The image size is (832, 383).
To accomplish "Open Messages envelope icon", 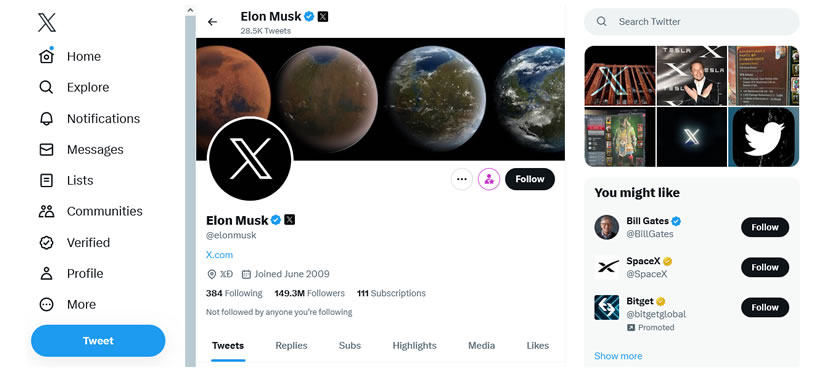I will pos(47,150).
